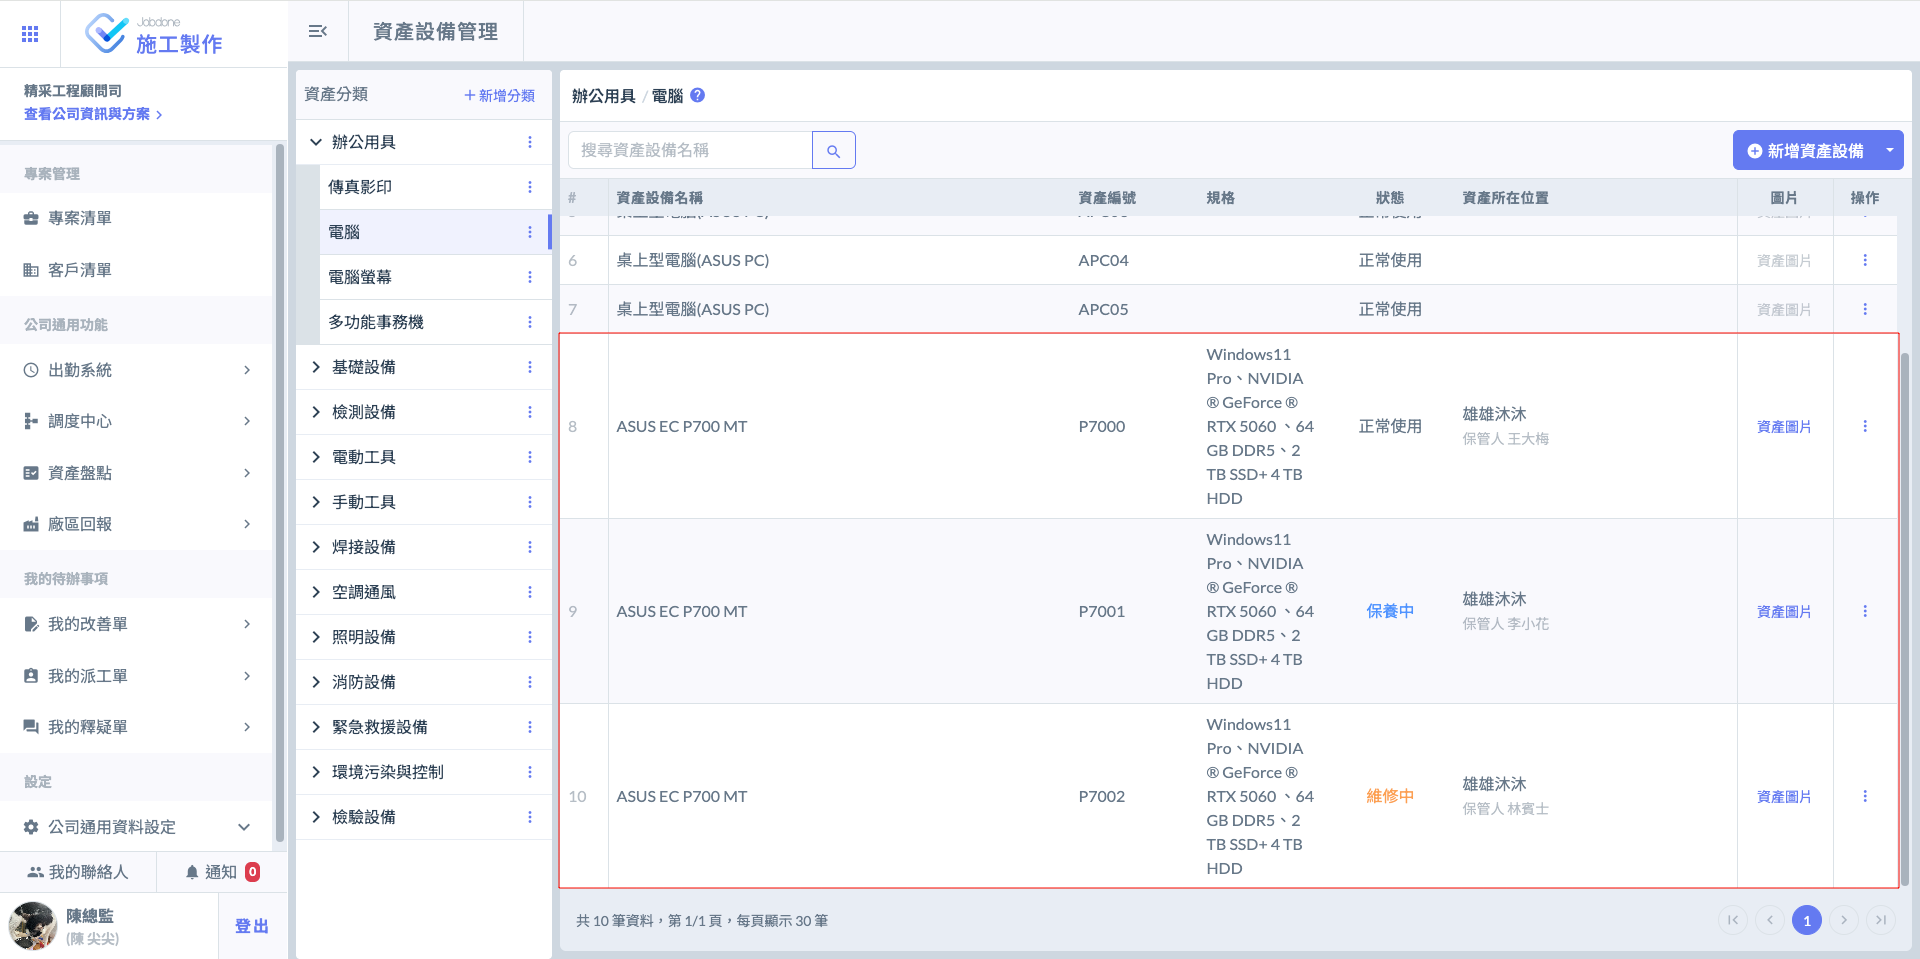The image size is (1920, 959).
Task: View 資產圖片 for asset P7002
Action: pos(1784,797)
